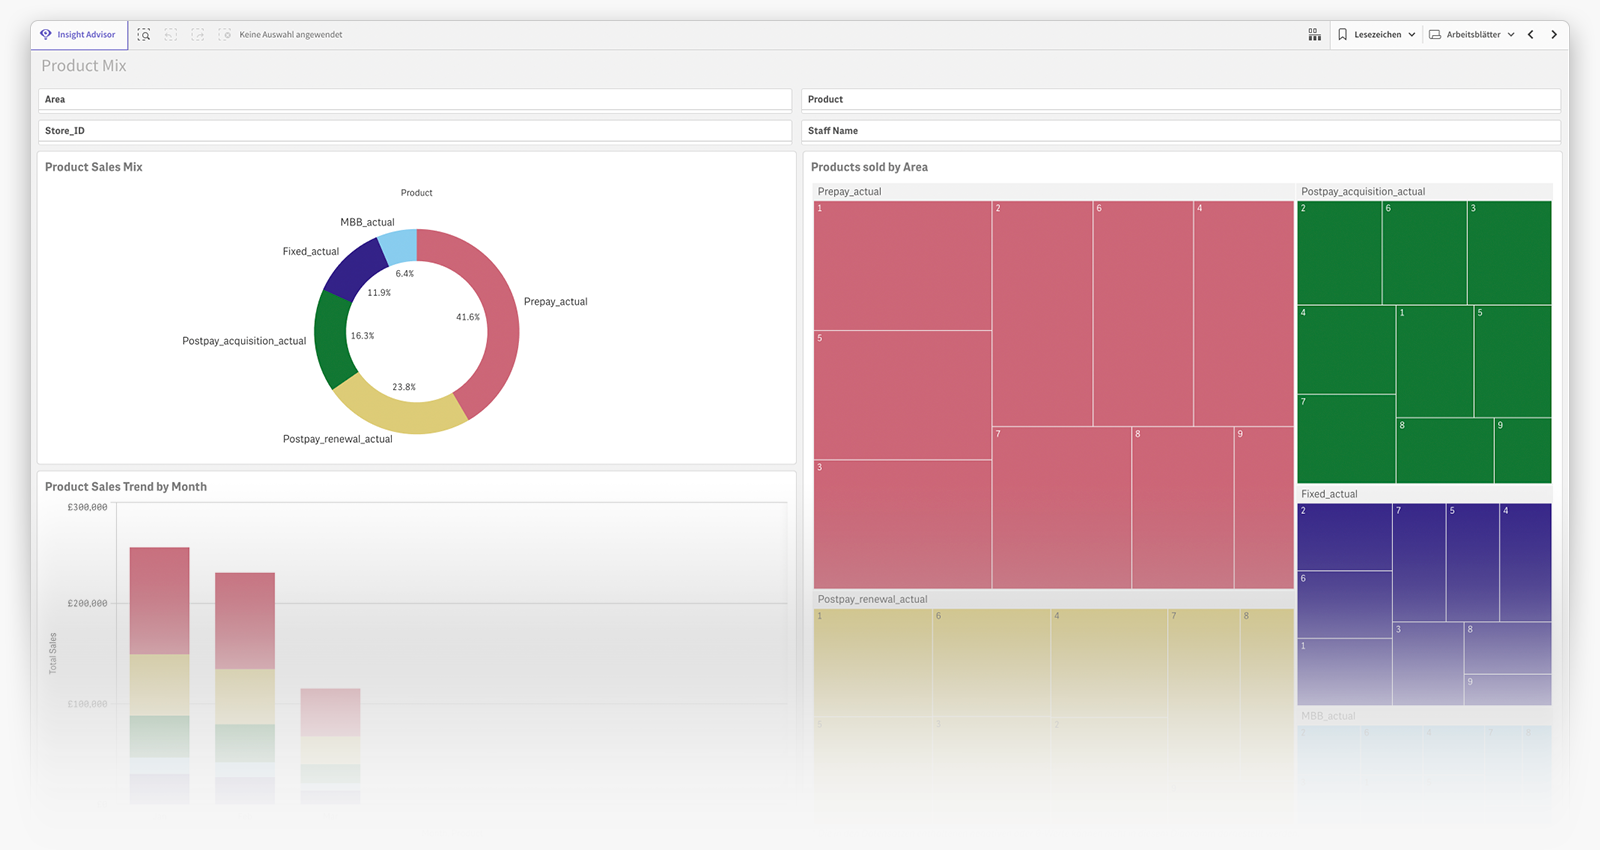
Task: Click the clear all selections icon
Action: [225, 35]
